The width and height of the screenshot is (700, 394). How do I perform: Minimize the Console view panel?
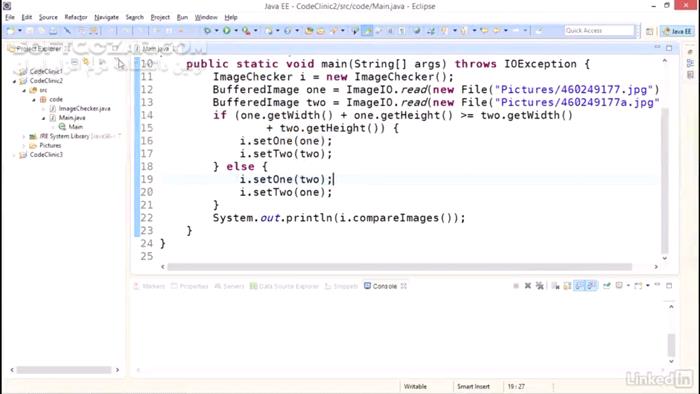pos(657,285)
